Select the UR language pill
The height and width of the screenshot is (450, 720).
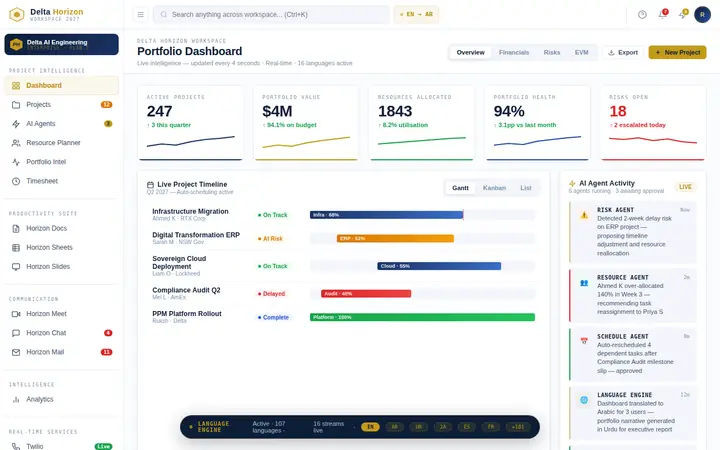[418, 427]
